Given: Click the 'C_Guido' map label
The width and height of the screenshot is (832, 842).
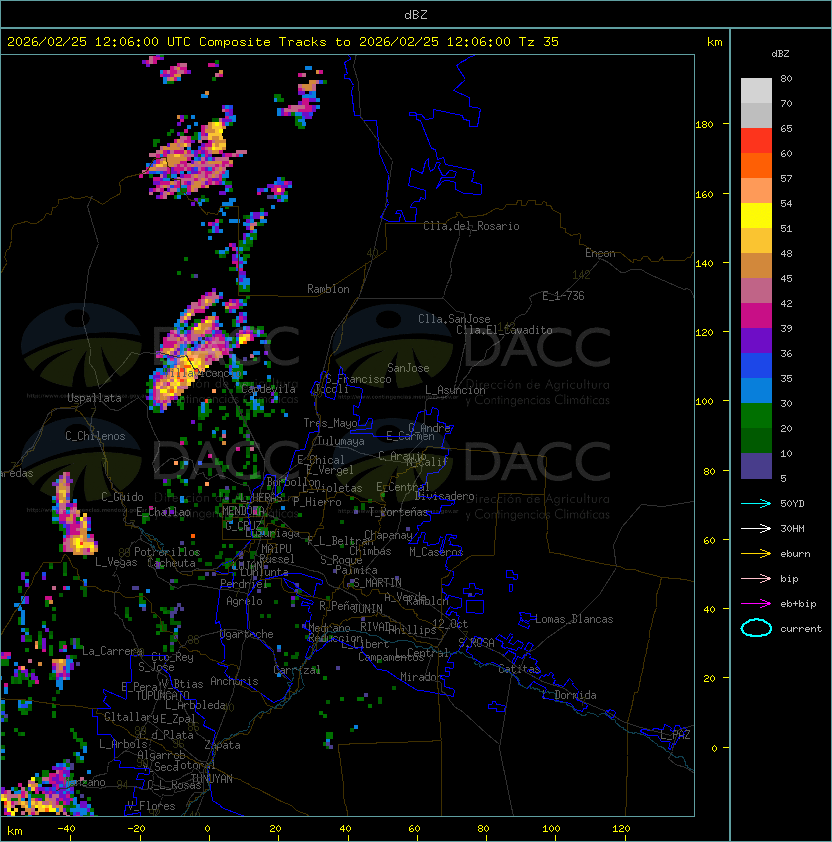Looking at the screenshot, I should click(x=122, y=497).
